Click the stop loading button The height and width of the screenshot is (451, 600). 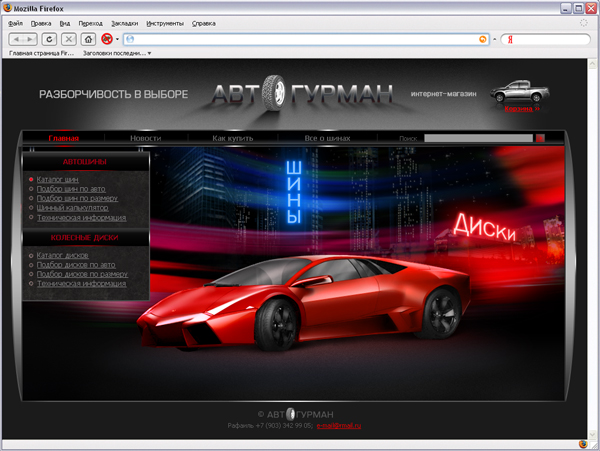click(x=68, y=39)
